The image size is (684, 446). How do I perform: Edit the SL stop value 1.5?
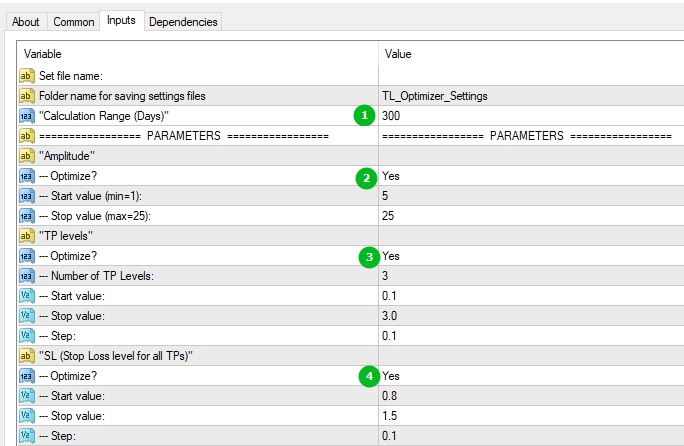pos(531,416)
